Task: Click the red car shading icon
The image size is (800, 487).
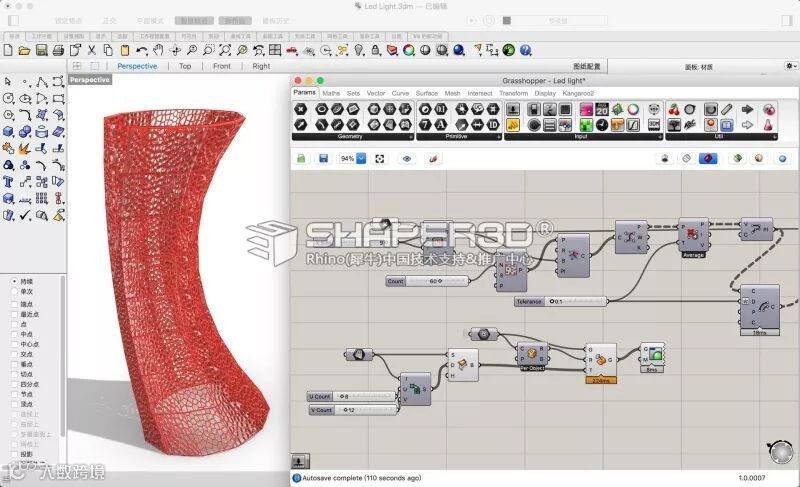Action: (x=292, y=50)
